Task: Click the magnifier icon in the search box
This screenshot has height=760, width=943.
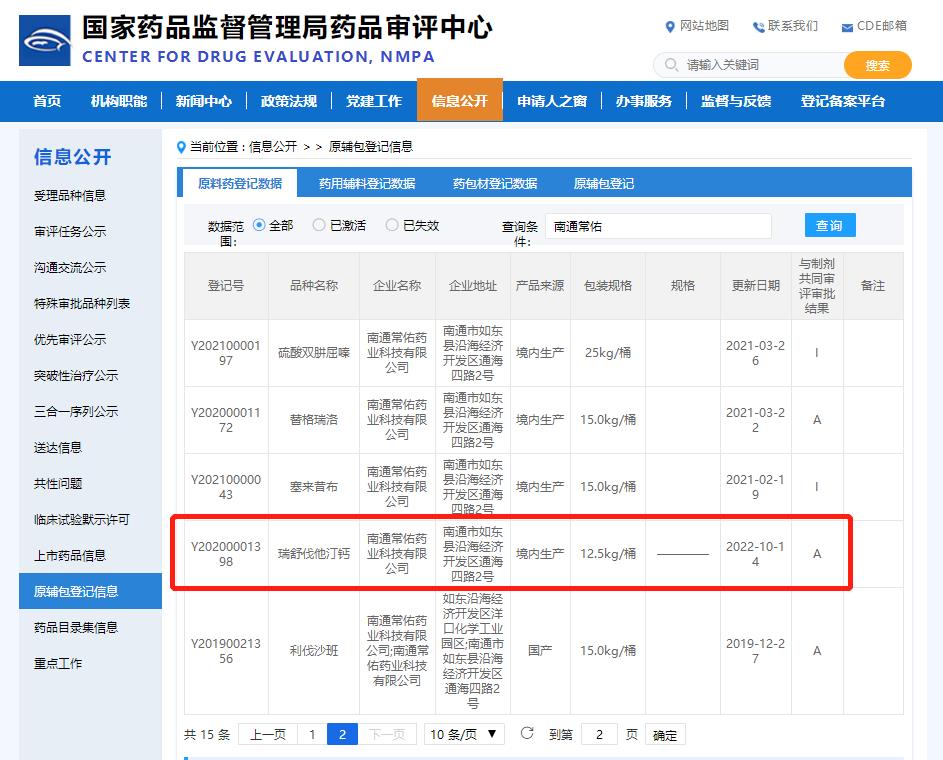Action: pos(670,65)
